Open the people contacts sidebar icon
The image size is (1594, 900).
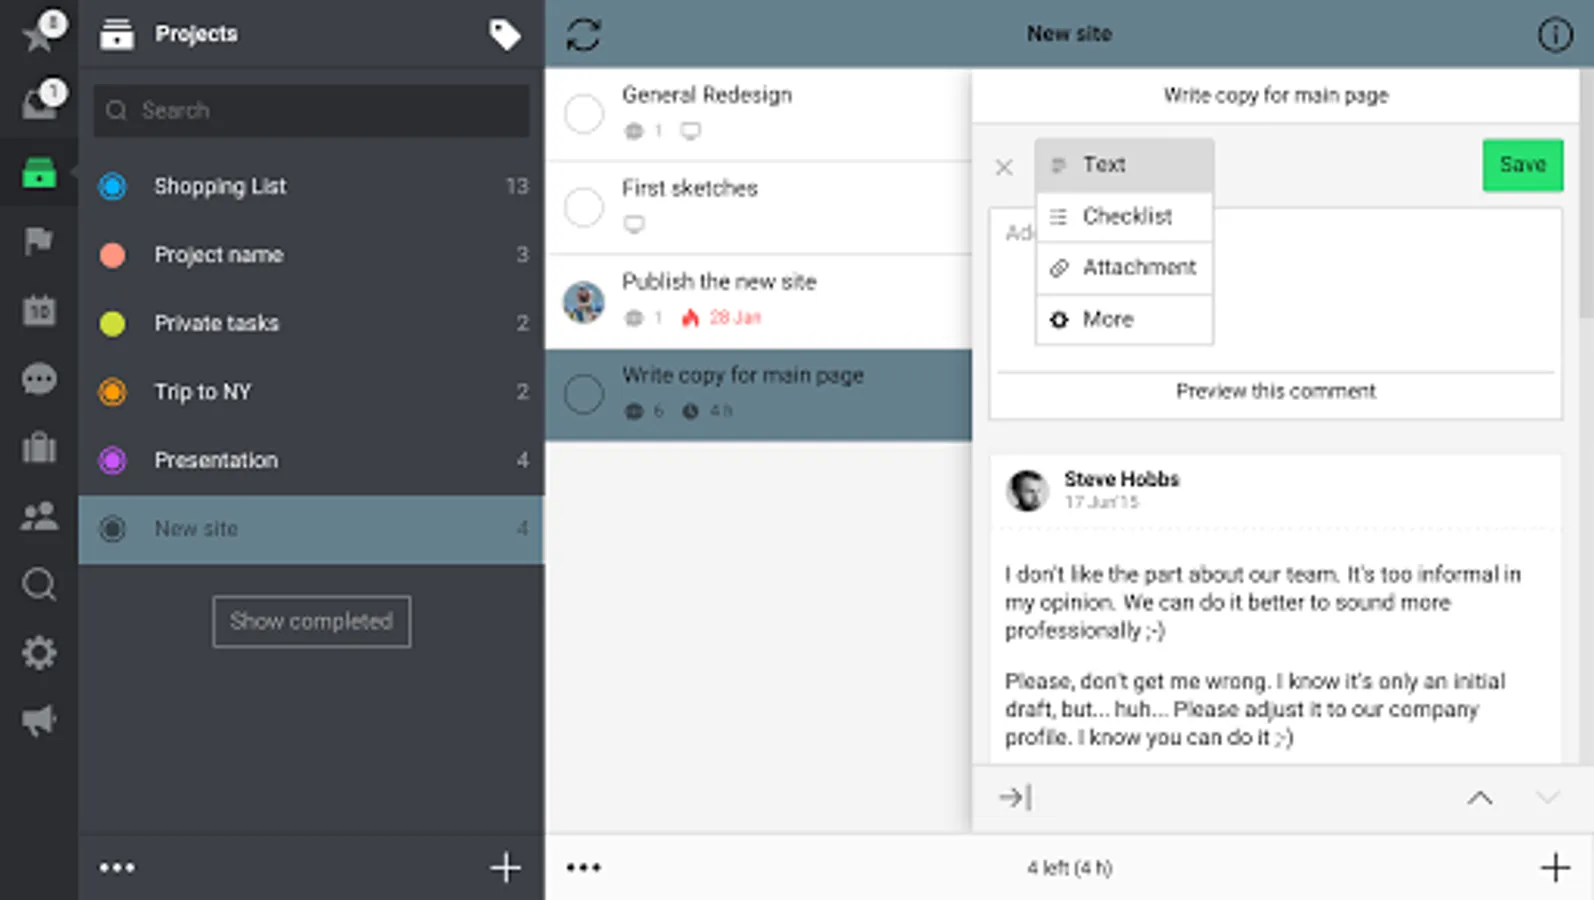39,516
